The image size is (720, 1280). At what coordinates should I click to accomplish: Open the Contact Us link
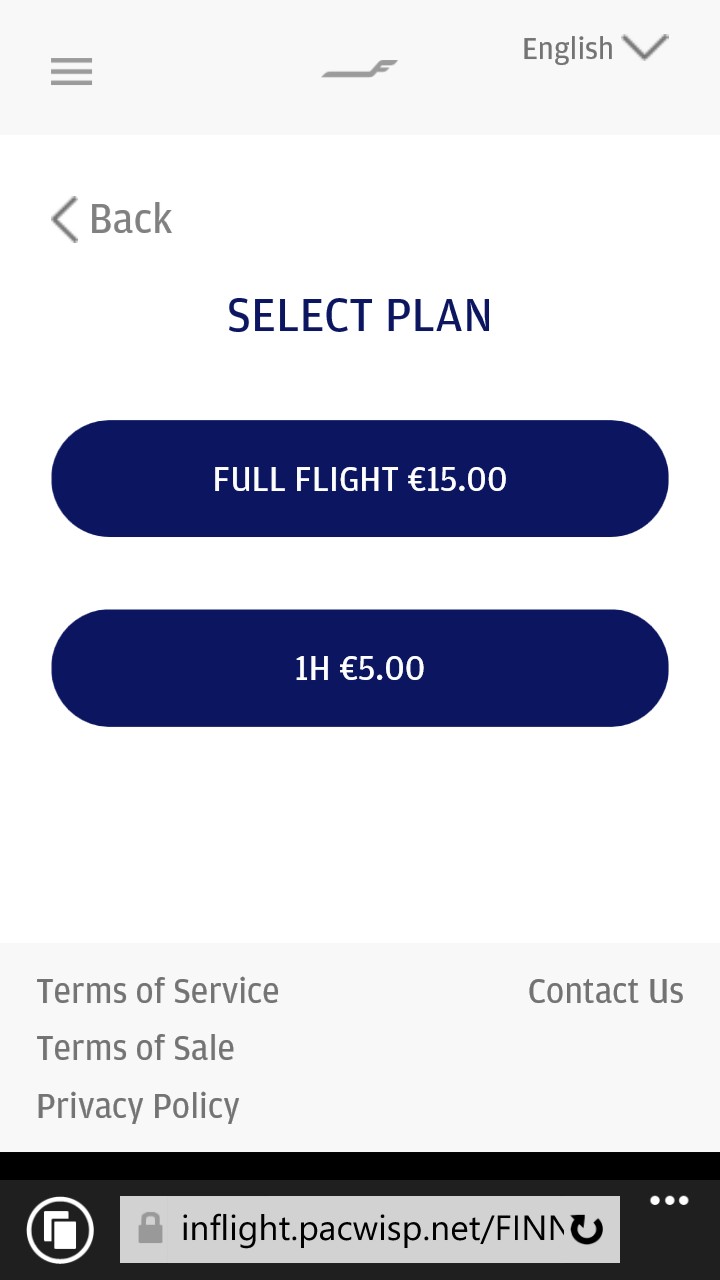click(x=605, y=991)
